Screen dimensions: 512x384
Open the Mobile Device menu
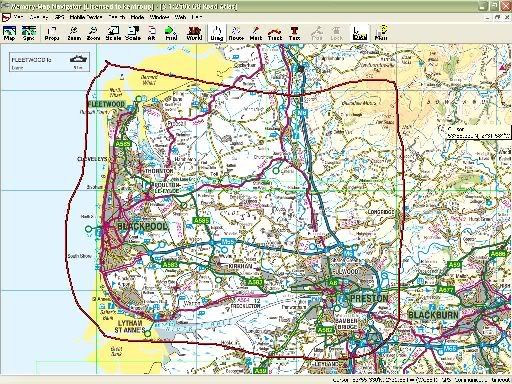(x=86, y=17)
